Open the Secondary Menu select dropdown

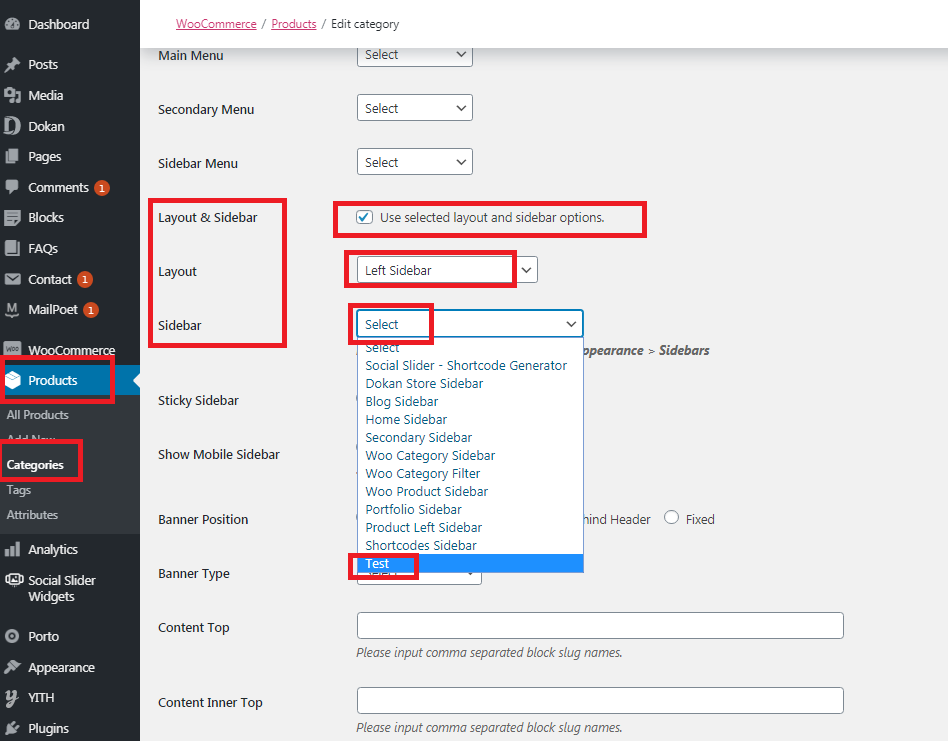point(415,108)
